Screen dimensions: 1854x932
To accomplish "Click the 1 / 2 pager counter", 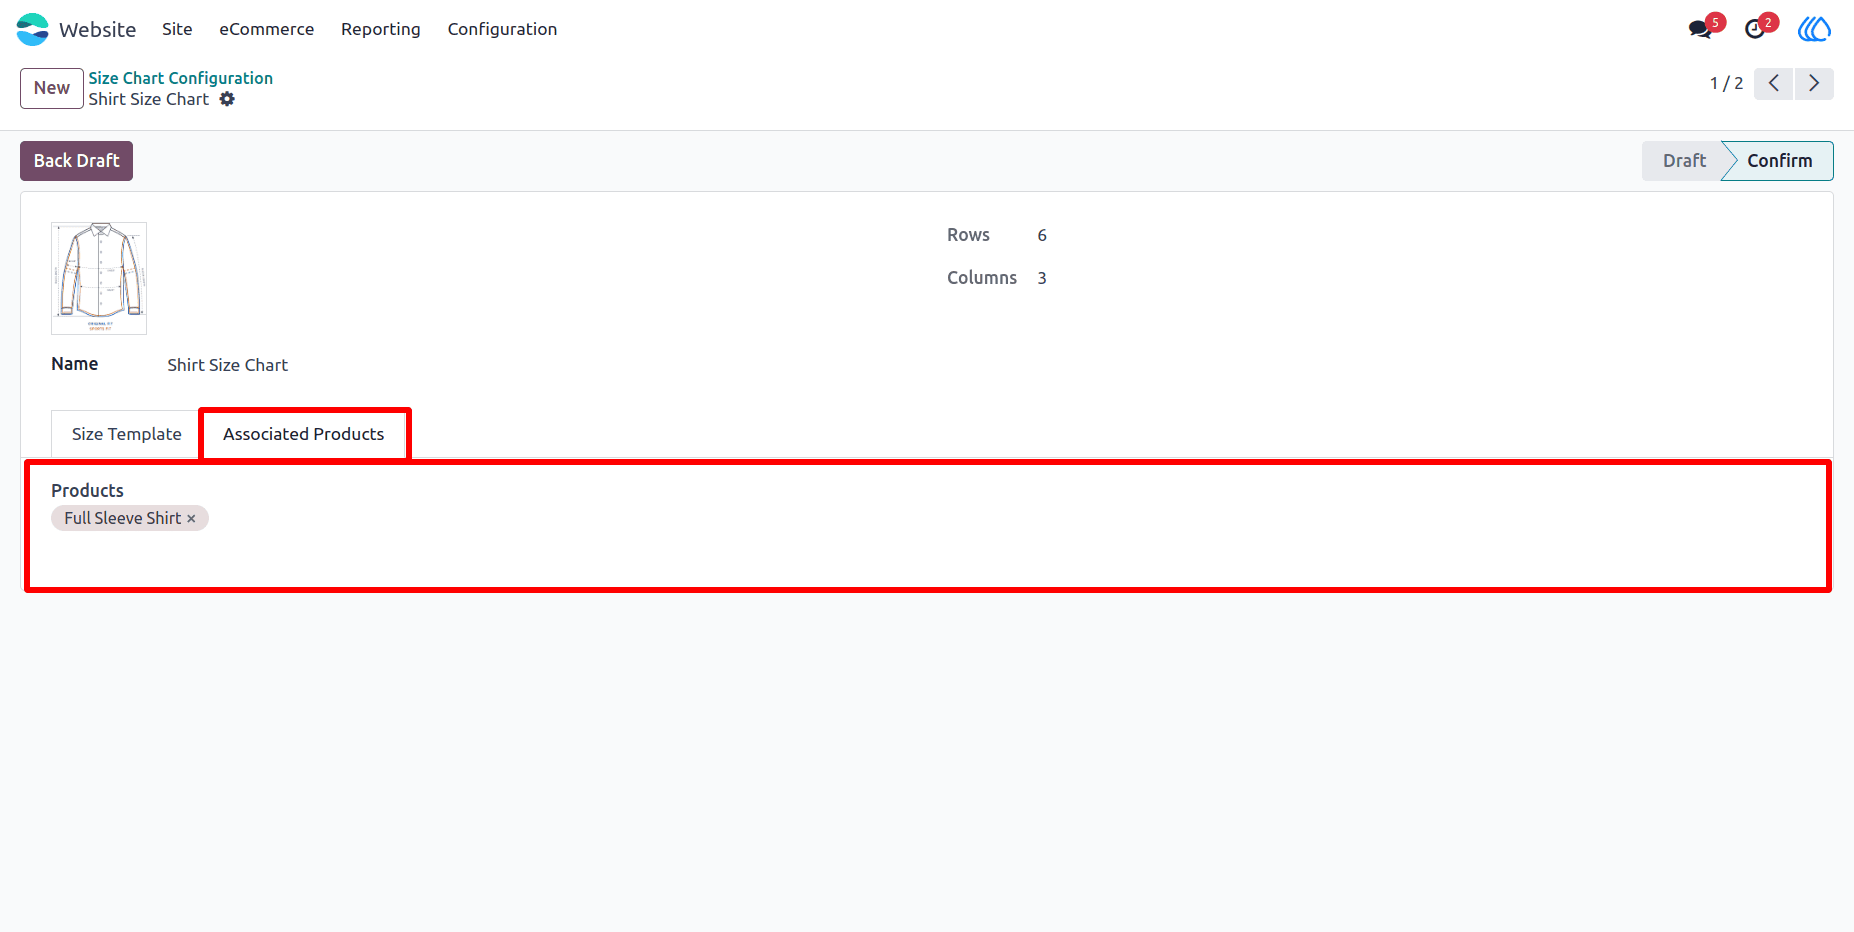I will pos(1726,84).
